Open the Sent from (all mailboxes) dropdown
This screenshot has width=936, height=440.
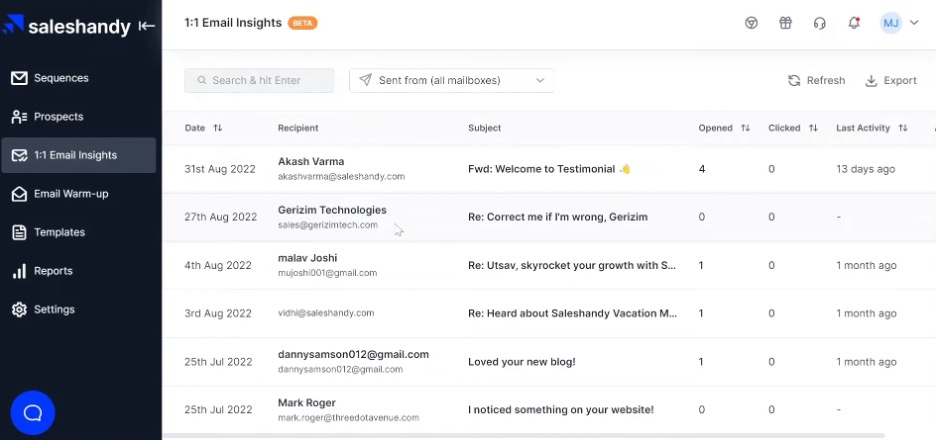pyautogui.click(x=451, y=80)
